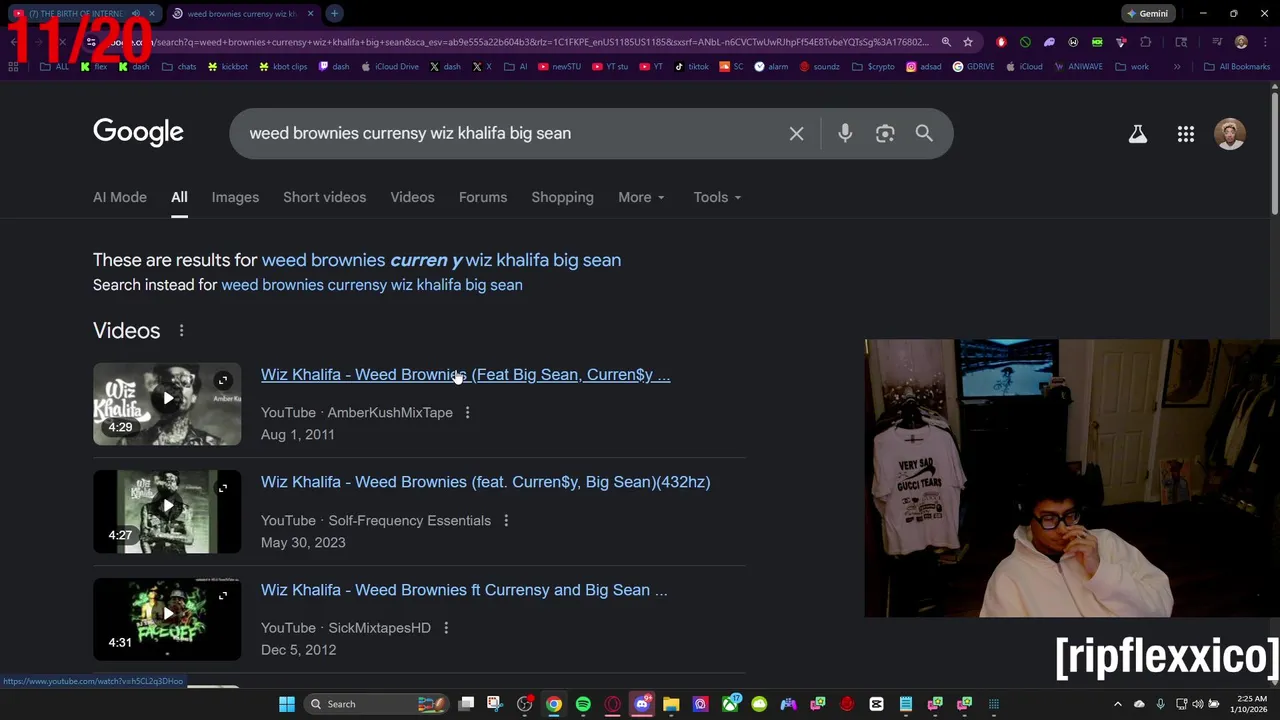Open the zoom magnifier icon in address bar

pyautogui.click(x=946, y=42)
